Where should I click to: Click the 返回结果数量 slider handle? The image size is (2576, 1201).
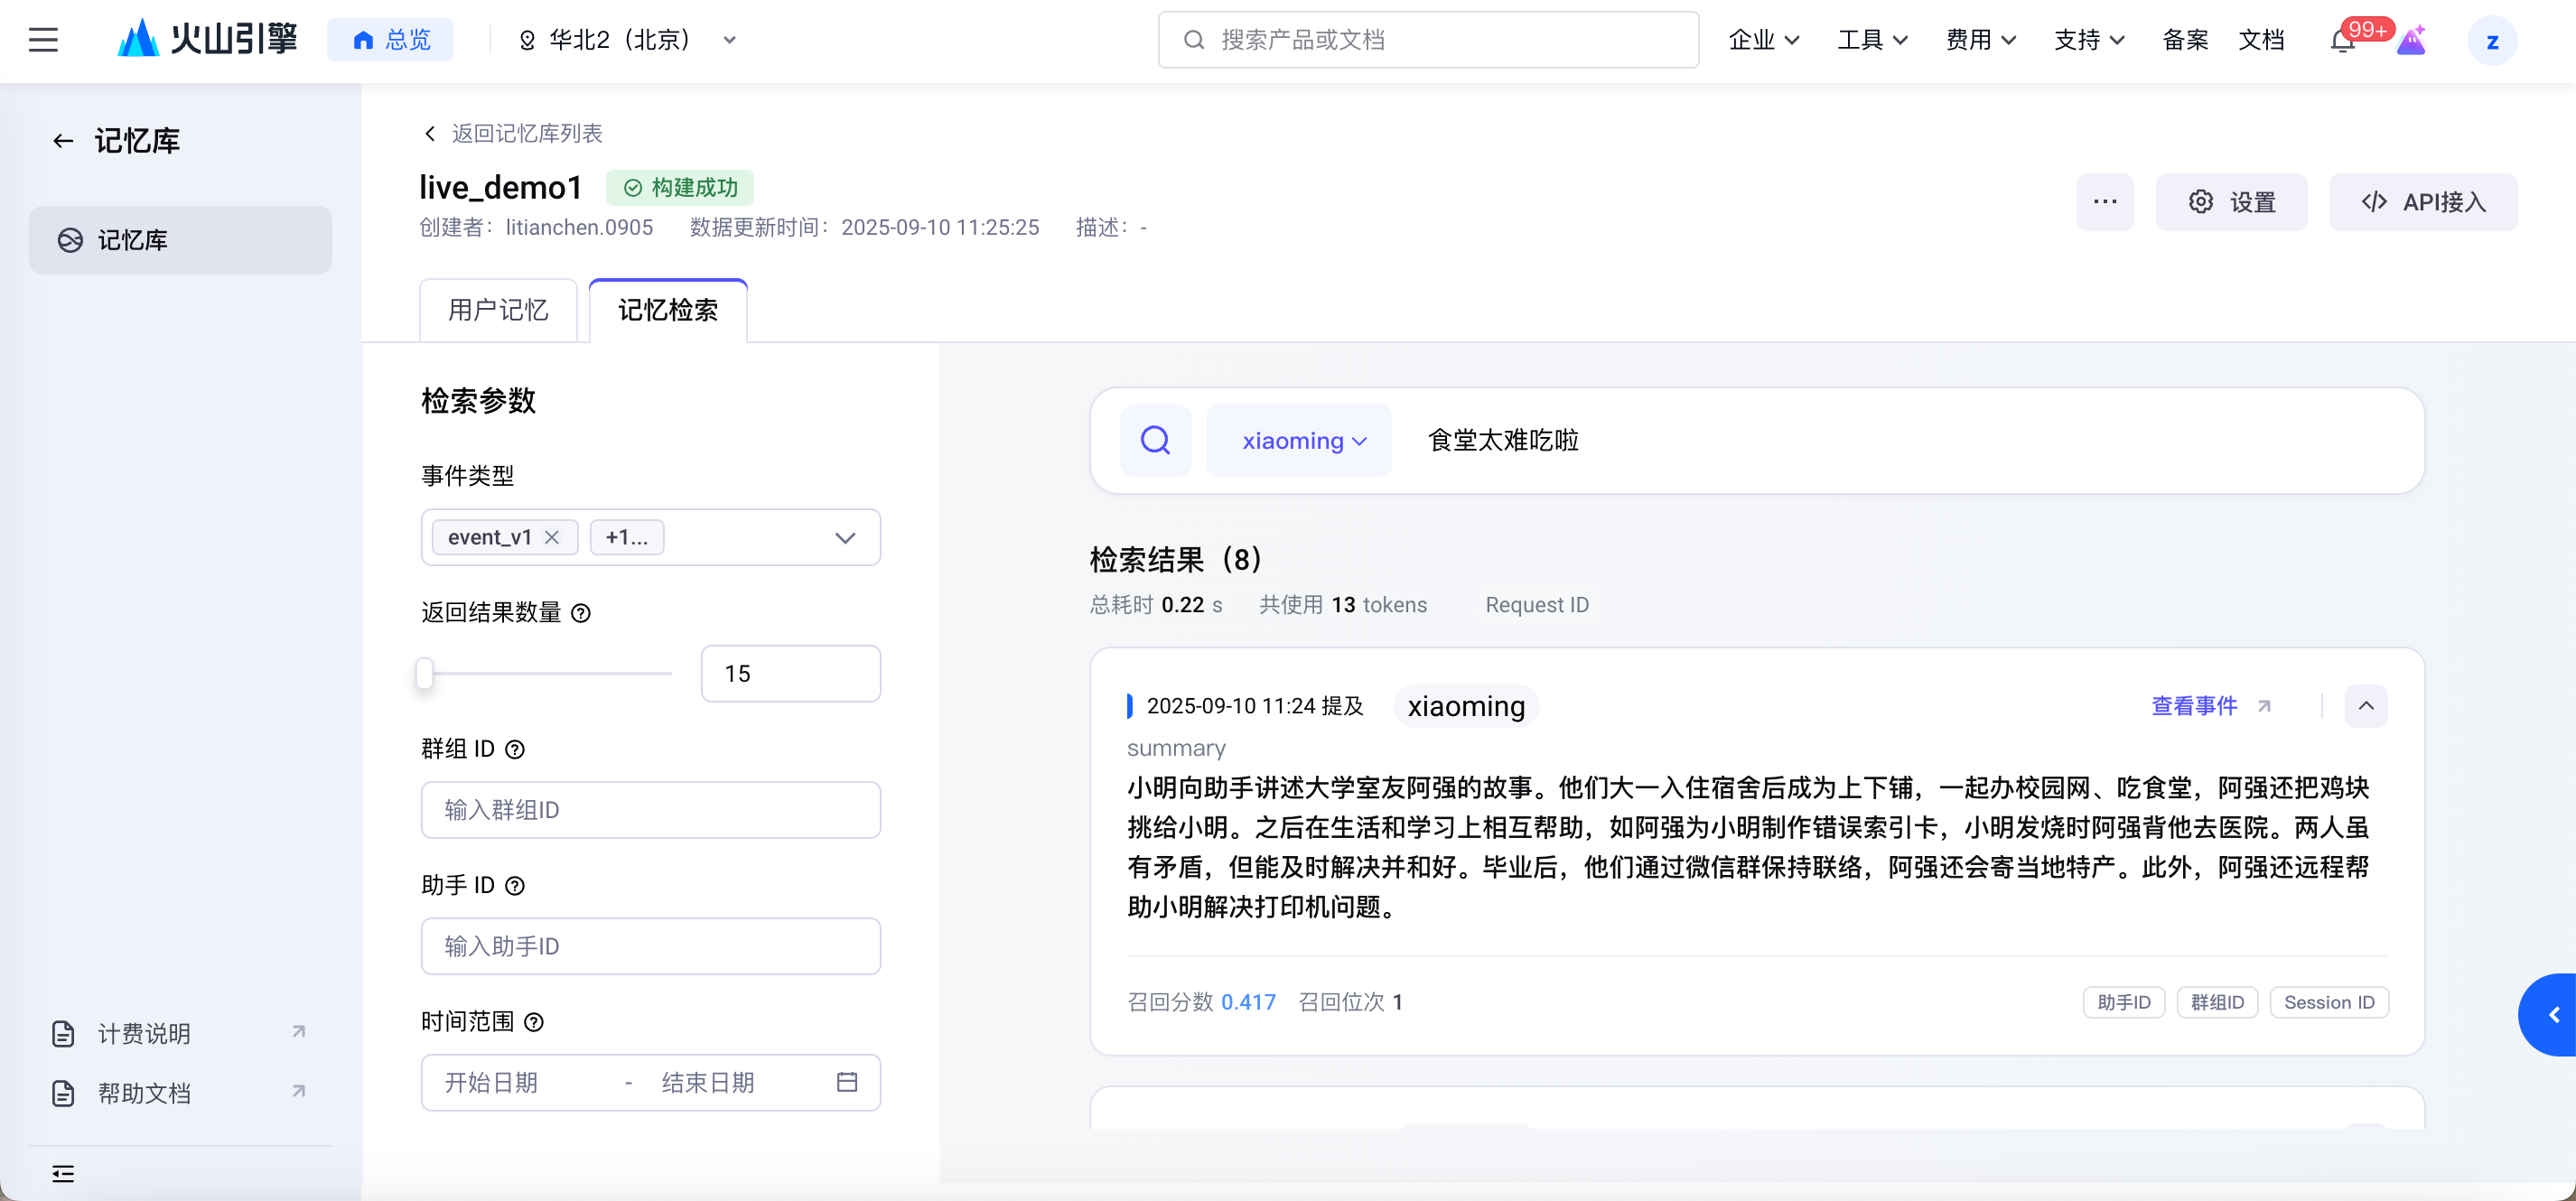pos(425,674)
